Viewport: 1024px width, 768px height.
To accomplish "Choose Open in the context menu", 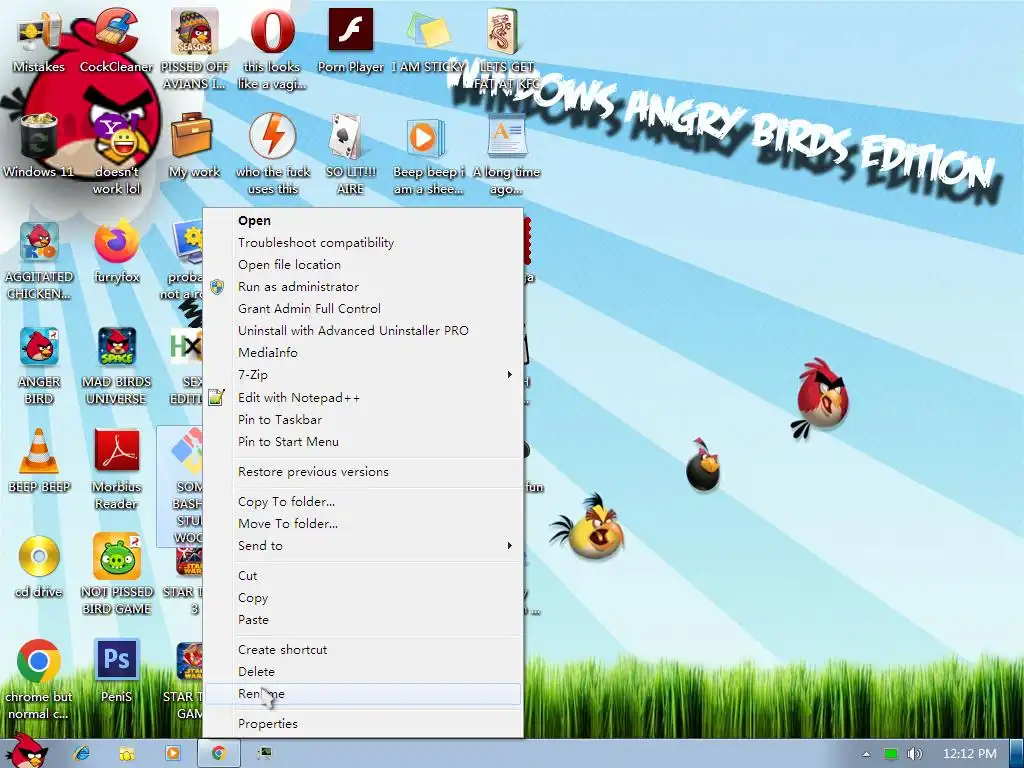I will tap(363, 221).
